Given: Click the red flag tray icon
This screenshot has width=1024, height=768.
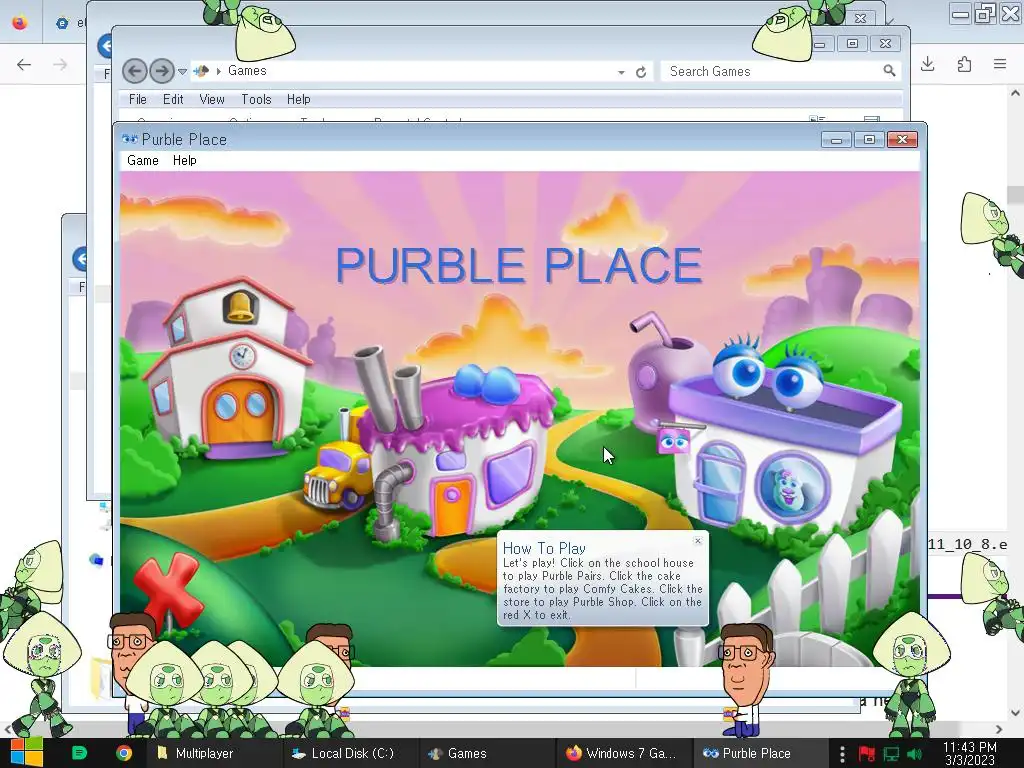Looking at the screenshot, I should tap(866, 754).
